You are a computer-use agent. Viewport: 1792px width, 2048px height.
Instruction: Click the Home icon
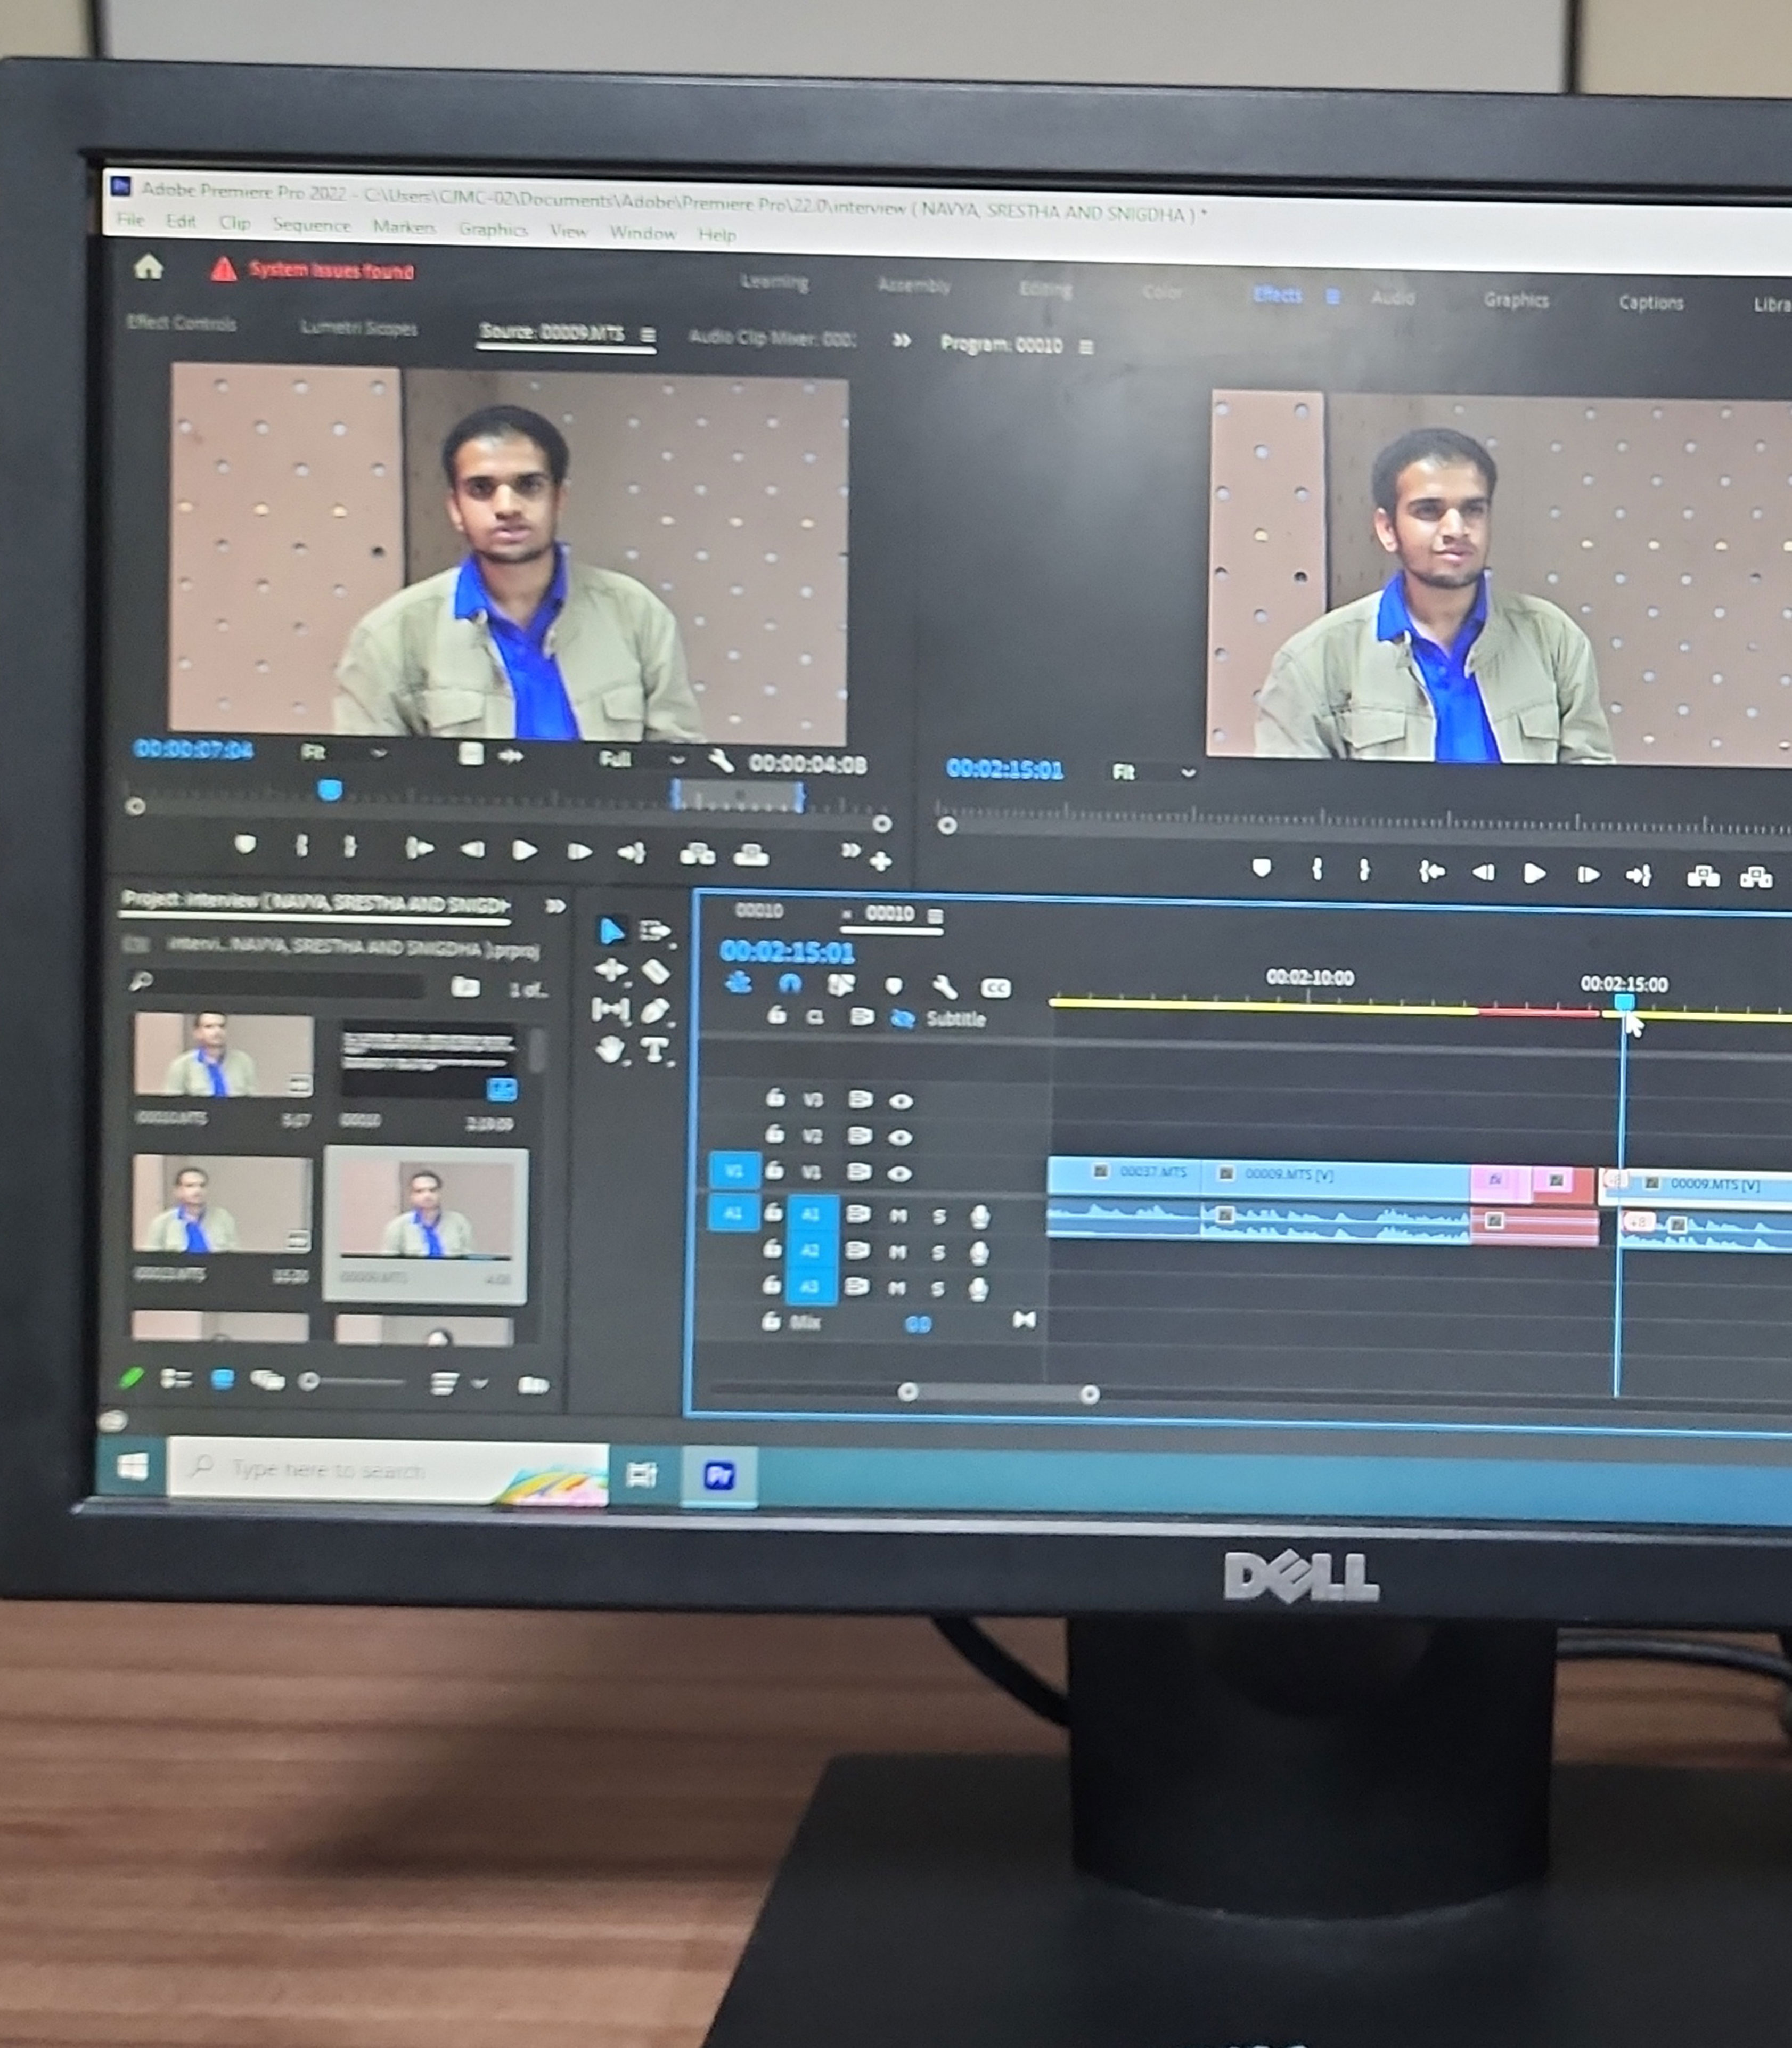click(x=148, y=267)
